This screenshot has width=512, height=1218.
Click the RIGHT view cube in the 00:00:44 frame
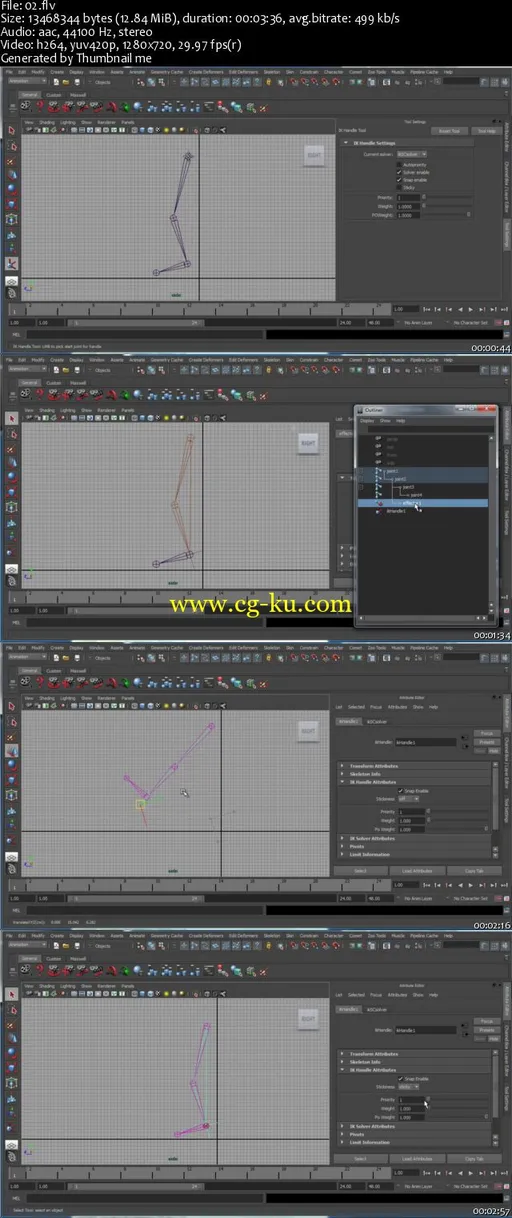pos(313,154)
